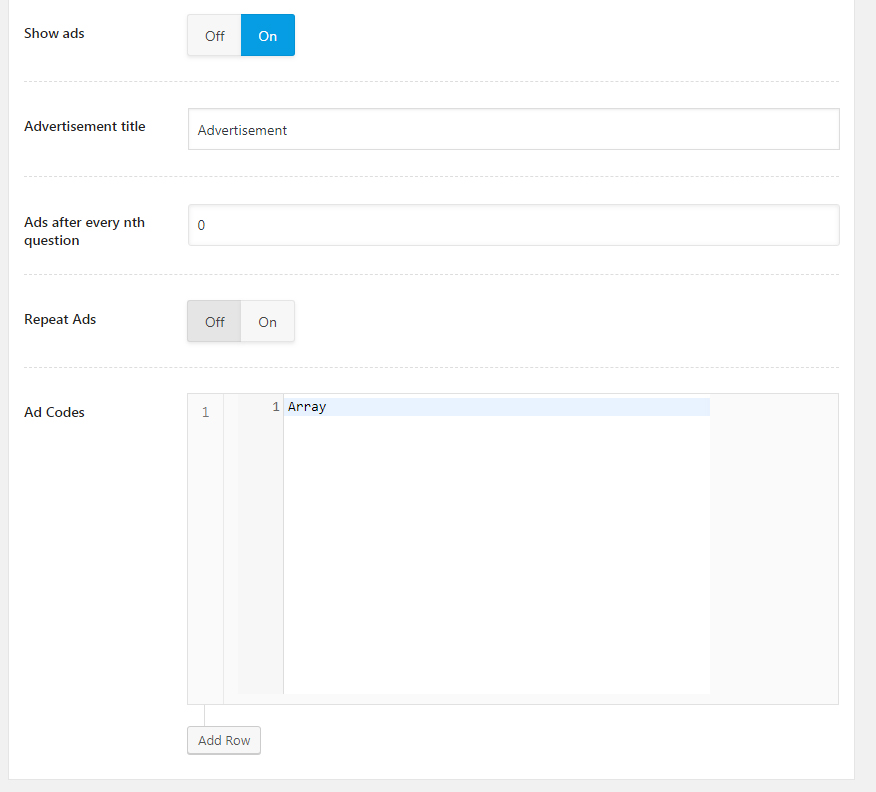The height and width of the screenshot is (792, 876).
Task: Set Repeat Ads to Off
Action: tap(215, 321)
